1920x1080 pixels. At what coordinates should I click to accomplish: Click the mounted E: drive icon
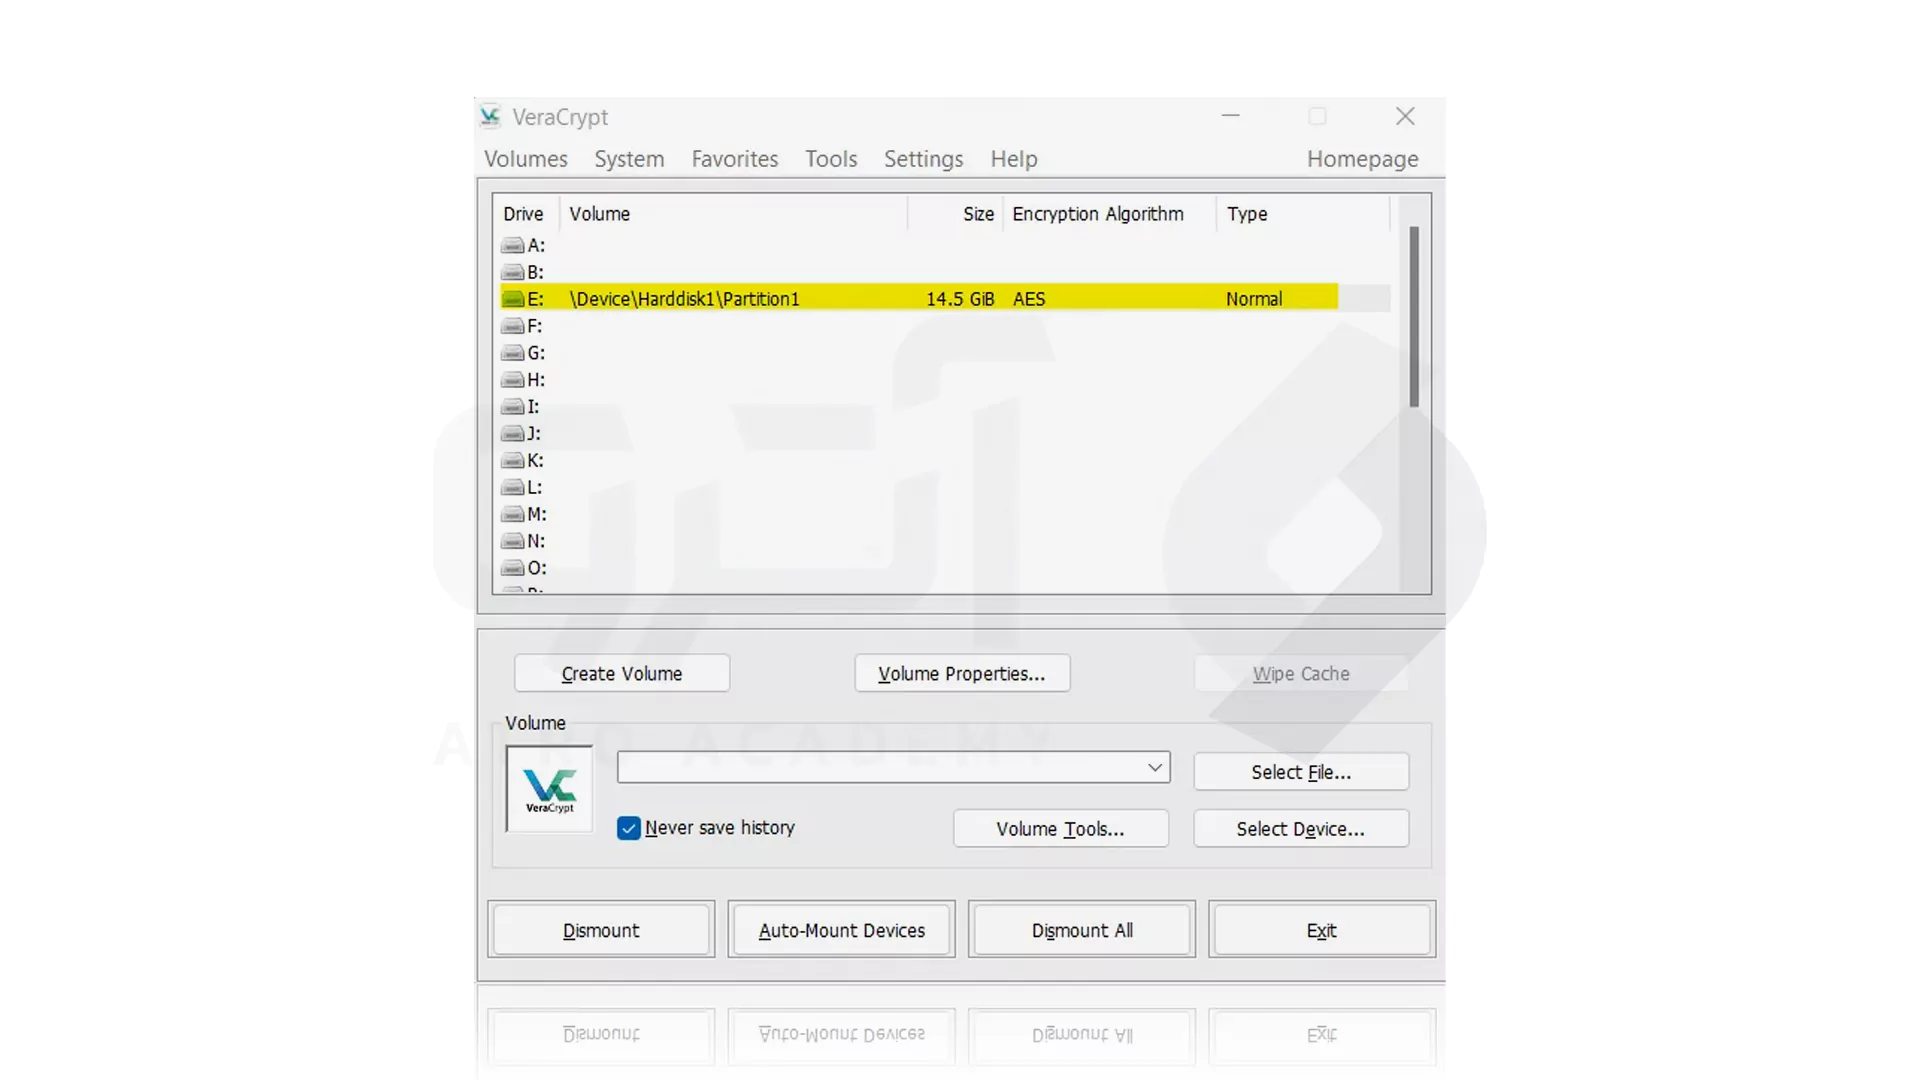(x=512, y=299)
